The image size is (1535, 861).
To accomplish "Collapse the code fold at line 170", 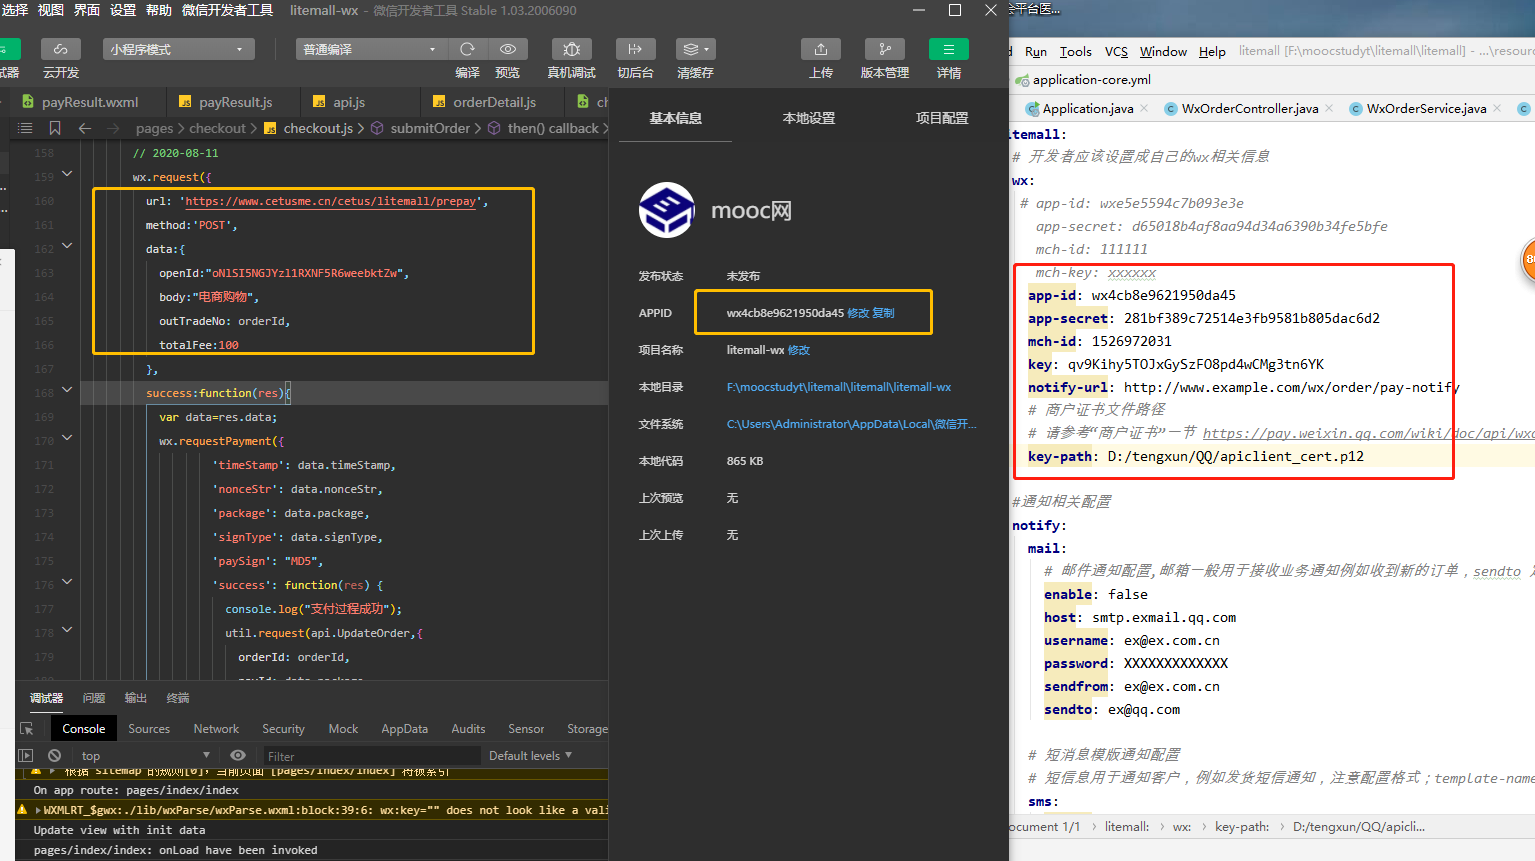I will [x=67, y=438].
